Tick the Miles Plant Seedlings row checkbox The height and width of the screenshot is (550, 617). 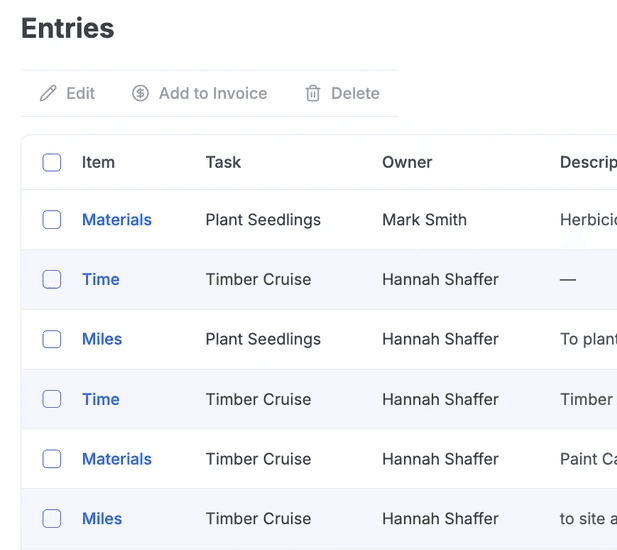click(x=52, y=340)
